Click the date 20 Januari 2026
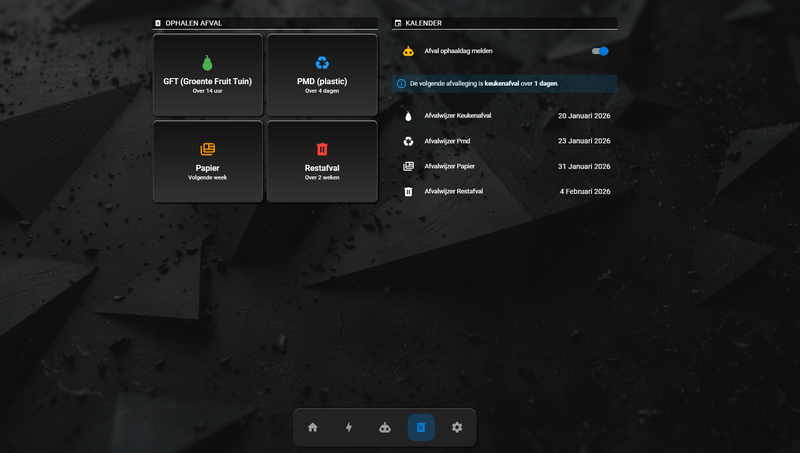The image size is (800, 453). pos(584,116)
